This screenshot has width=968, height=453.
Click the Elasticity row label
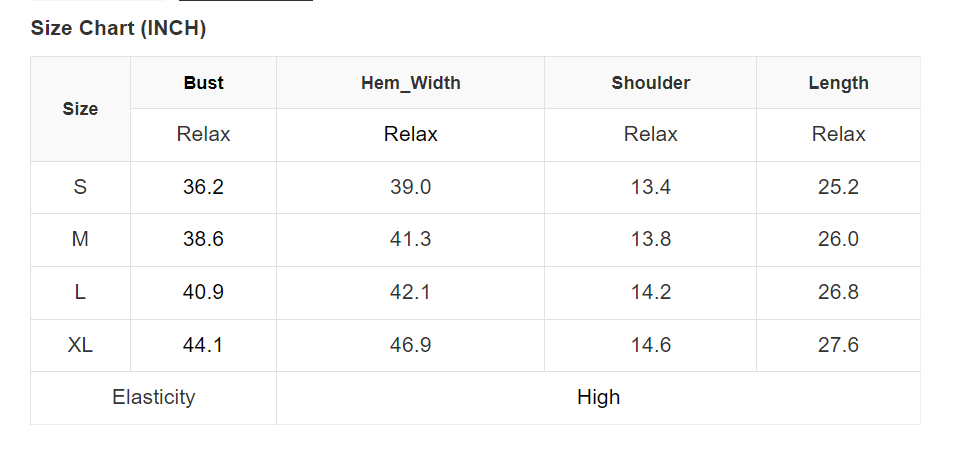pyautogui.click(x=153, y=397)
